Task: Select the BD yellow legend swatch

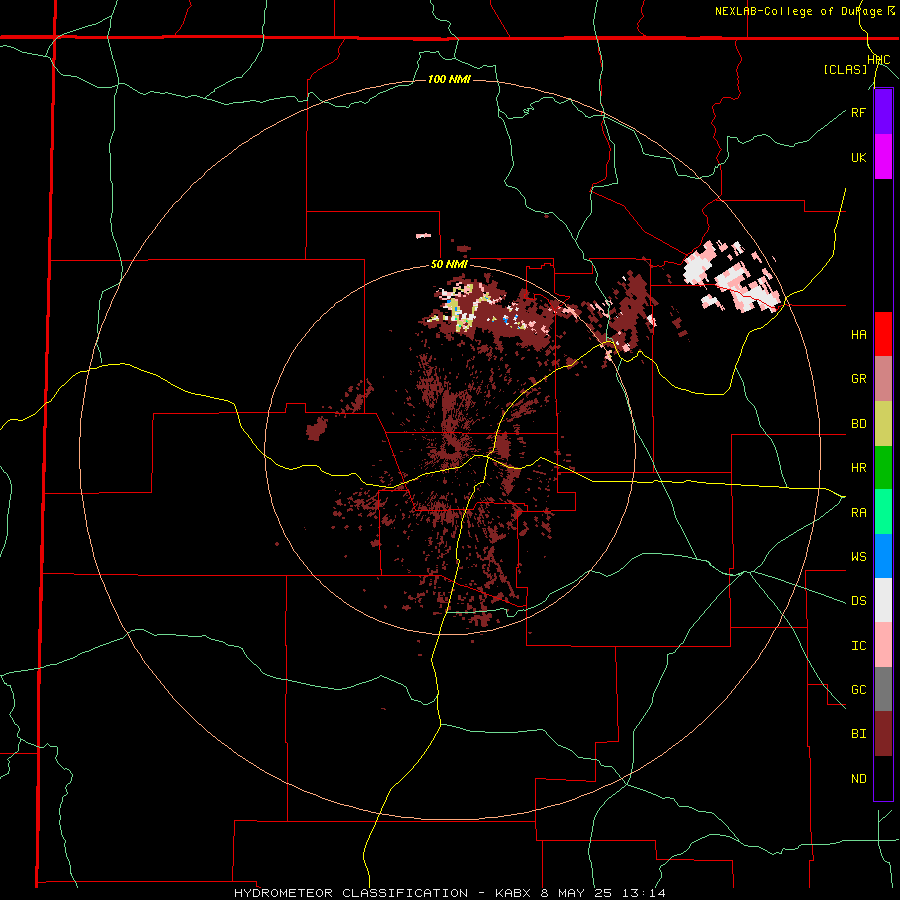Action: point(883,424)
